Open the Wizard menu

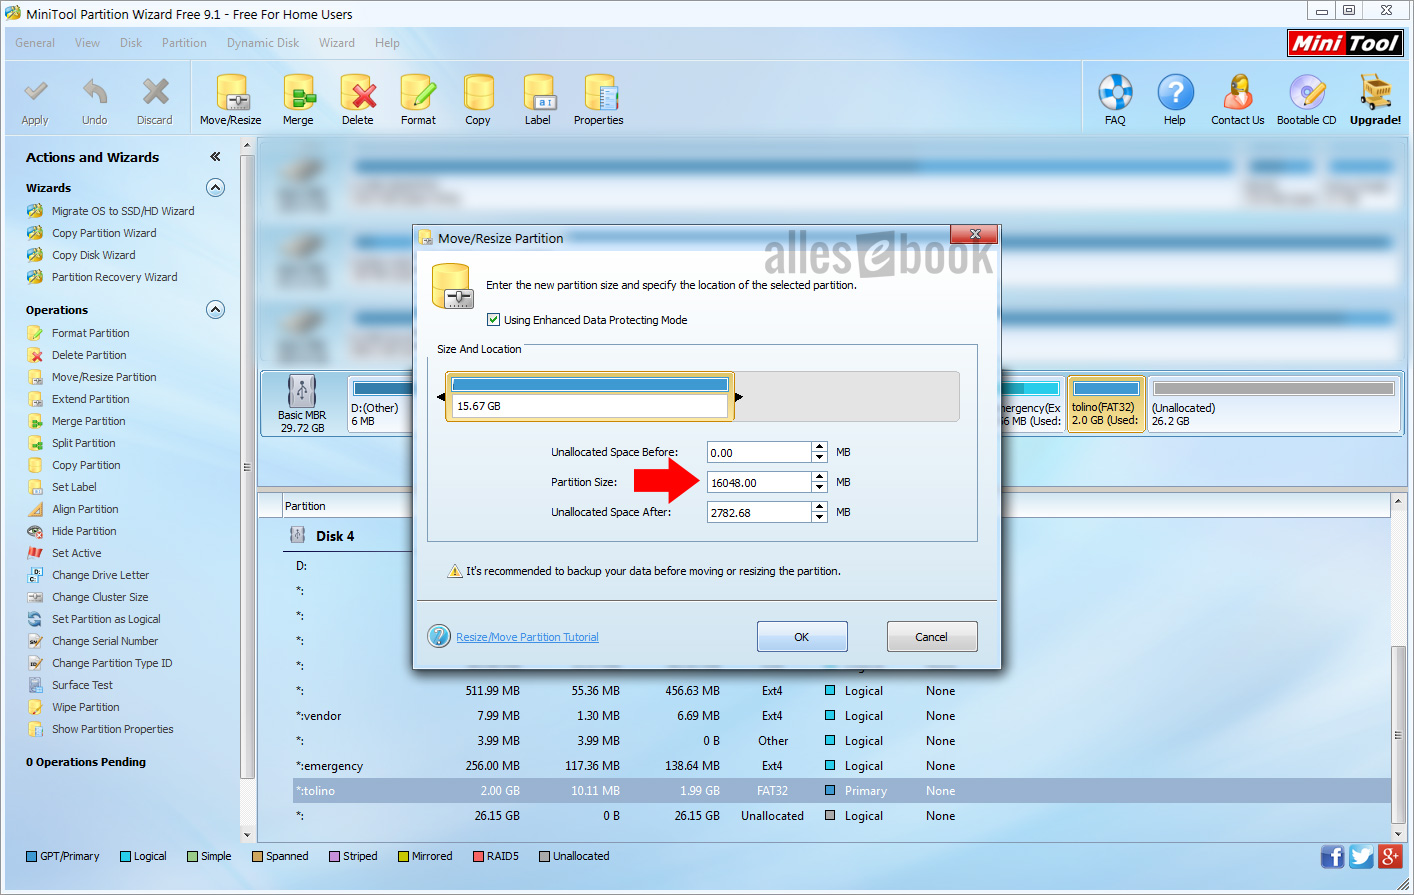point(337,43)
